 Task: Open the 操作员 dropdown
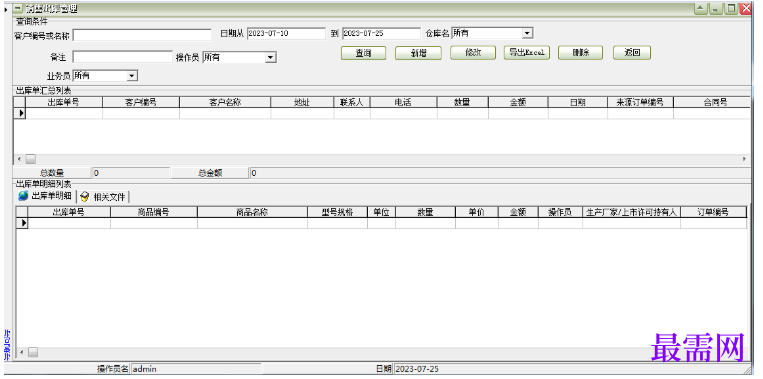pos(270,57)
